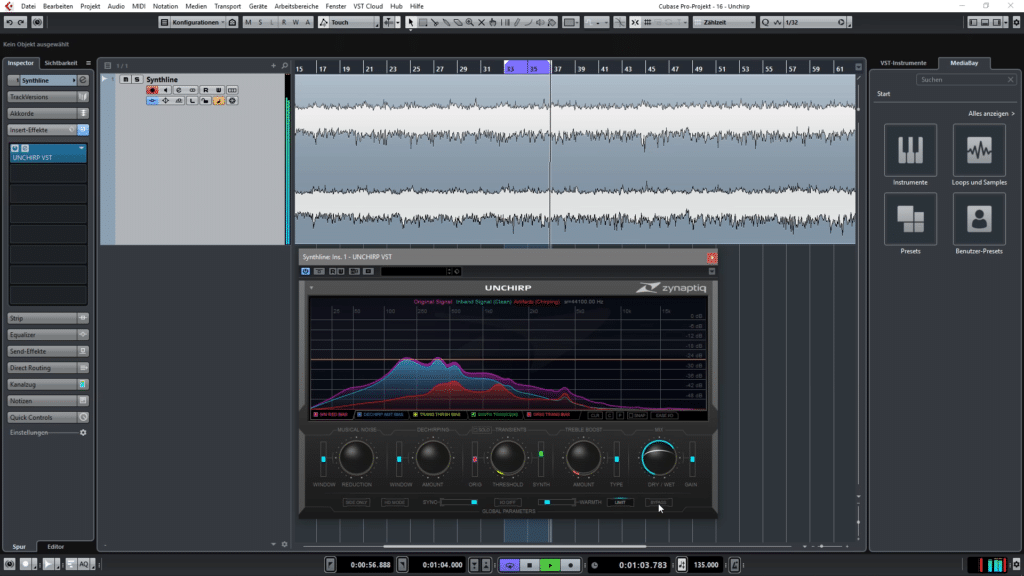This screenshot has width=1024, height=576.
Task: Click the CLR button in UNCHIRP display
Action: click(x=594, y=415)
